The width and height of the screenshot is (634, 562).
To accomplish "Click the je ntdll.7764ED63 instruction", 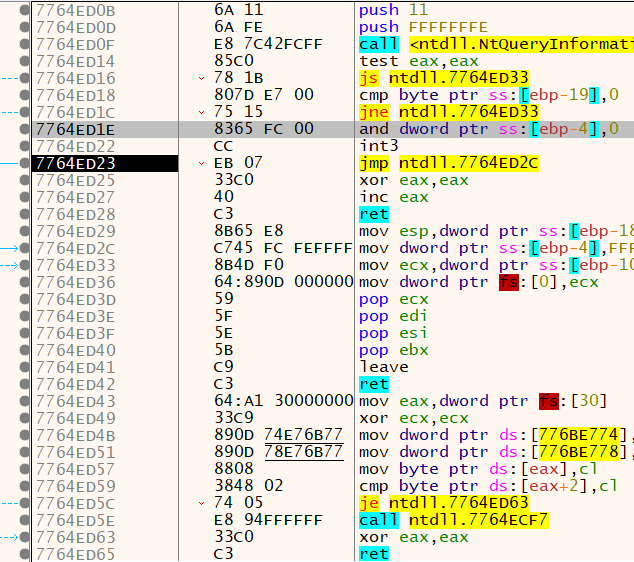I will (444, 503).
